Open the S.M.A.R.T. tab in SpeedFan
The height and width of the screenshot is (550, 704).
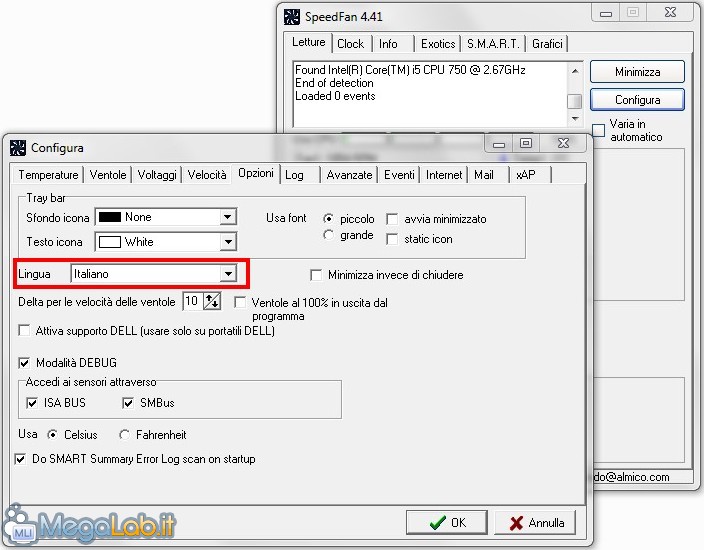[x=493, y=44]
